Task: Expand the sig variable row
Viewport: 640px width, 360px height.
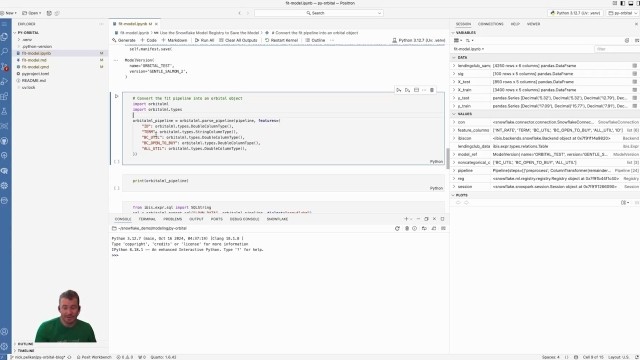Action: 454,74
